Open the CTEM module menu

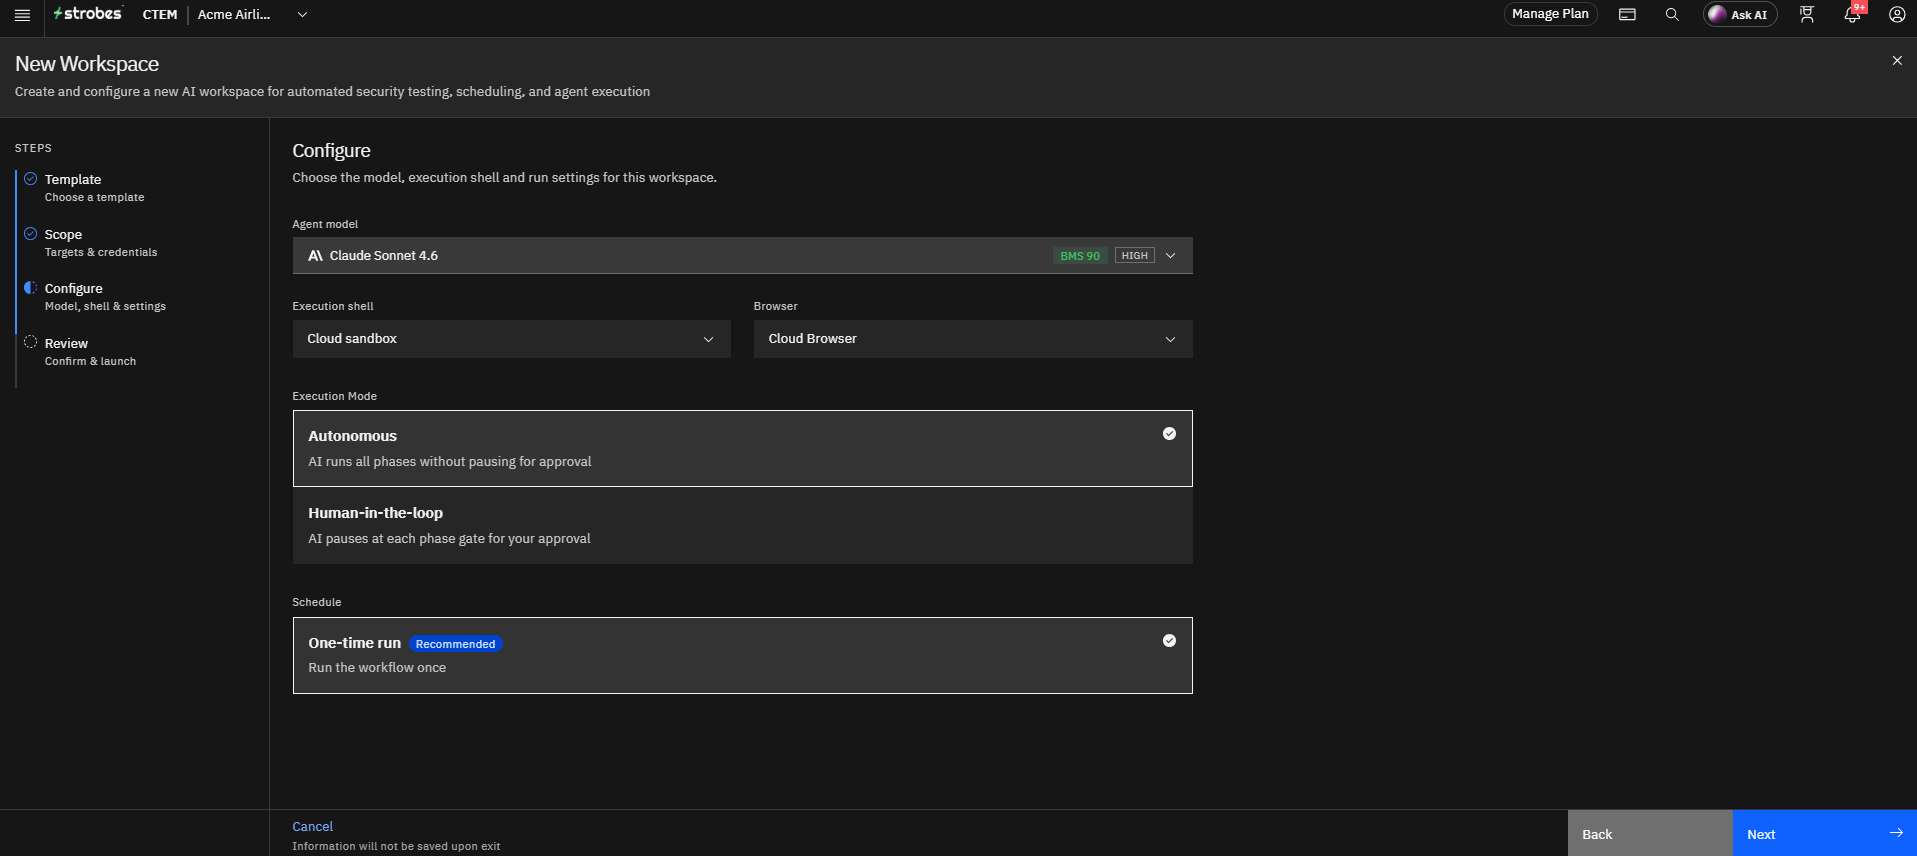pyautogui.click(x=160, y=15)
